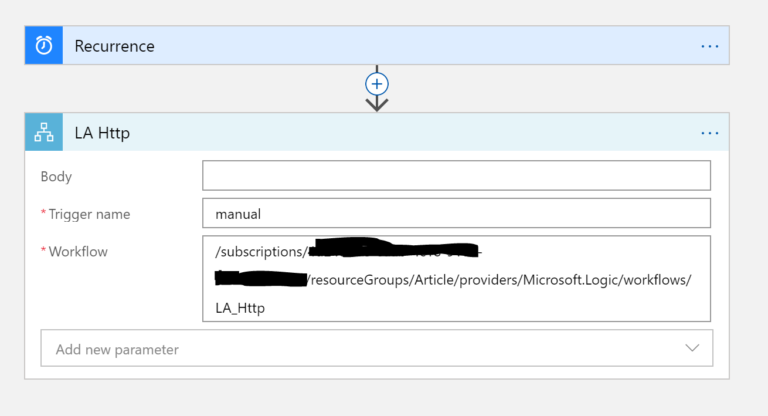Screen dimensions: 768x416
Task: Click the Trigger name field containing manual
Action: pos(456,214)
